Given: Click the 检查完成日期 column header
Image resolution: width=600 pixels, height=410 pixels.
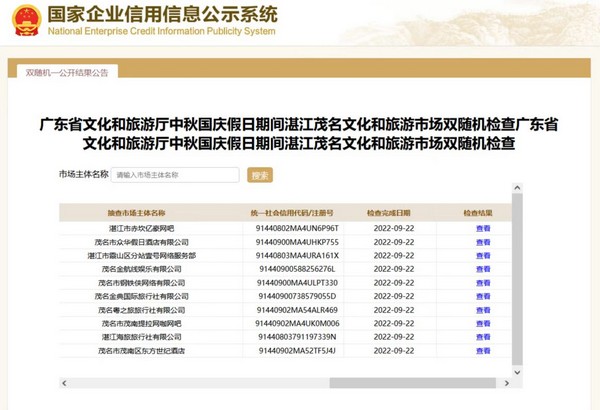Looking at the screenshot, I should click(388, 213).
